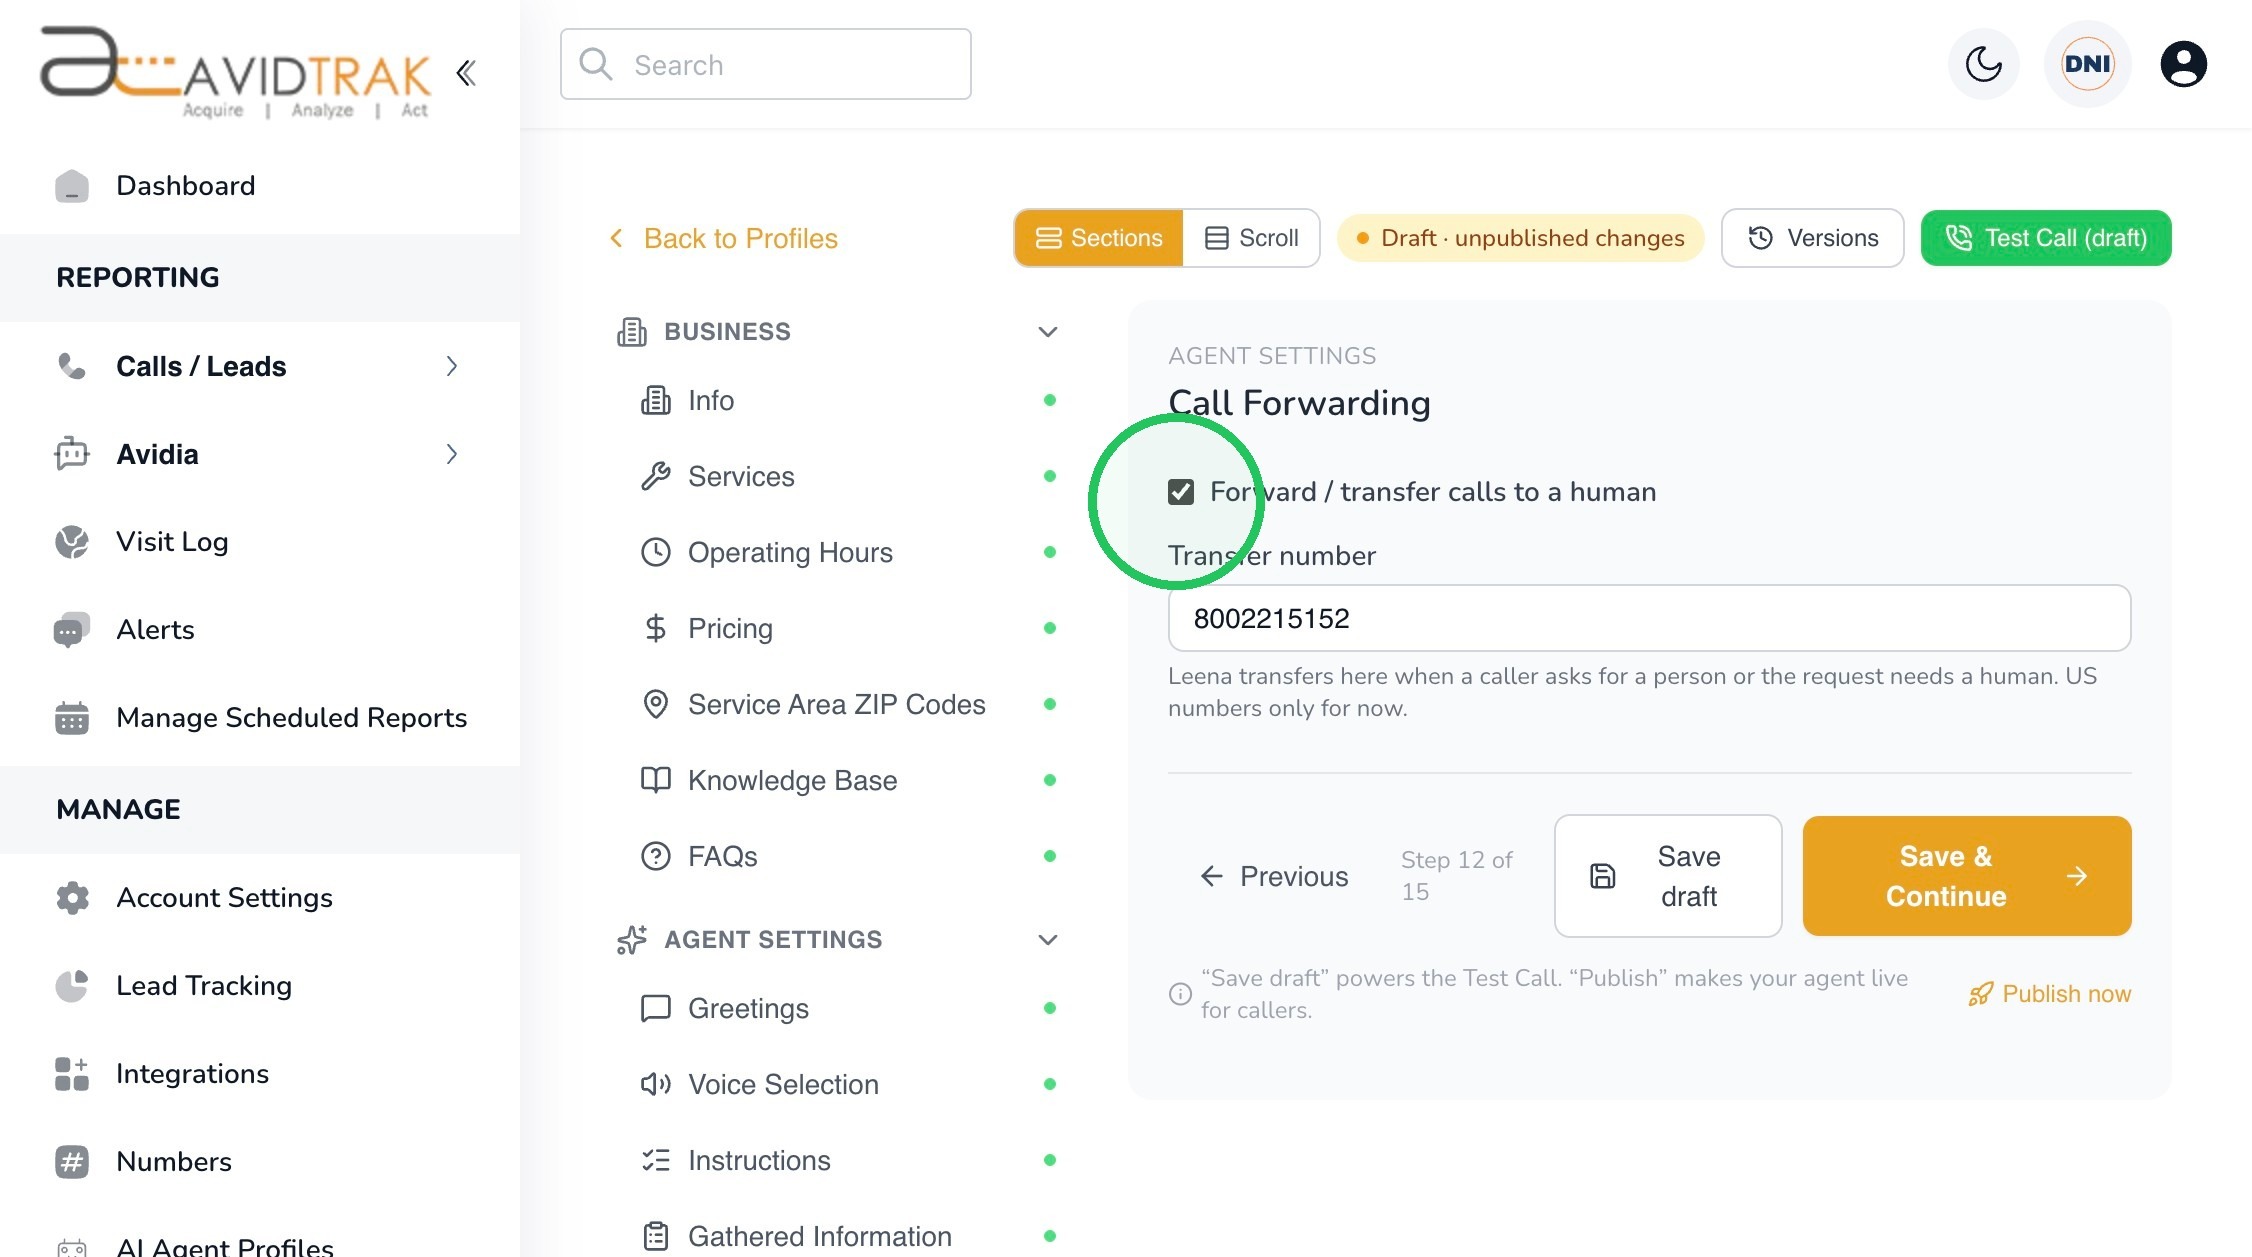Image resolution: width=2252 pixels, height=1257 pixels.
Task: Click the Manage Scheduled Reports calendar icon
Action: click(x=72, y=718)
